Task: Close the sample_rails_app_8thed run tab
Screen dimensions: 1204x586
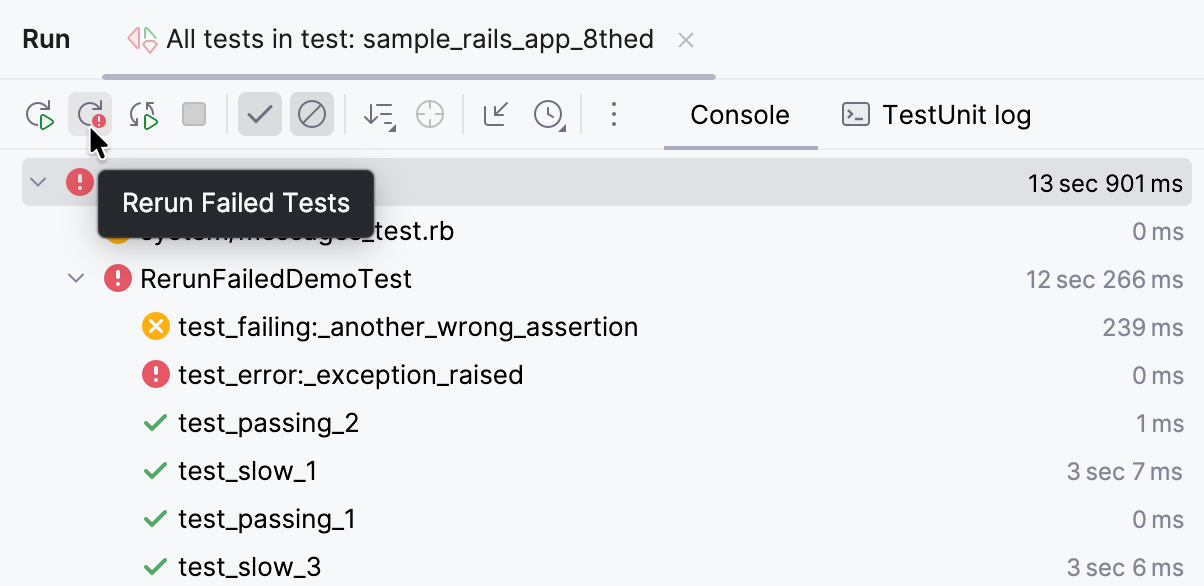Action: pyautogui.click(x=686, y=40)
